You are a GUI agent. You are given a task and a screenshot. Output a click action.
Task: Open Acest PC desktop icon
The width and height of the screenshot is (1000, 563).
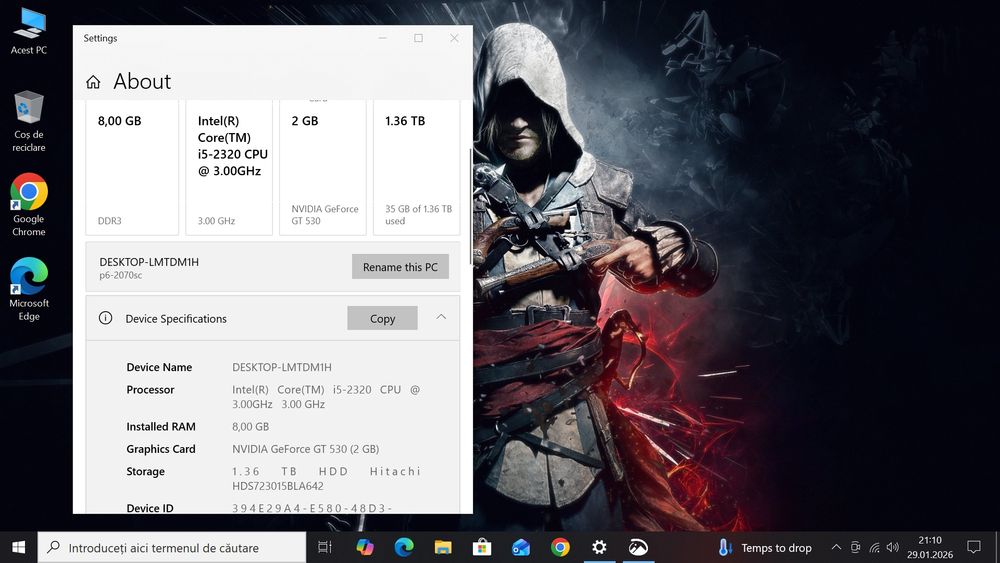[x=29, y=31]
